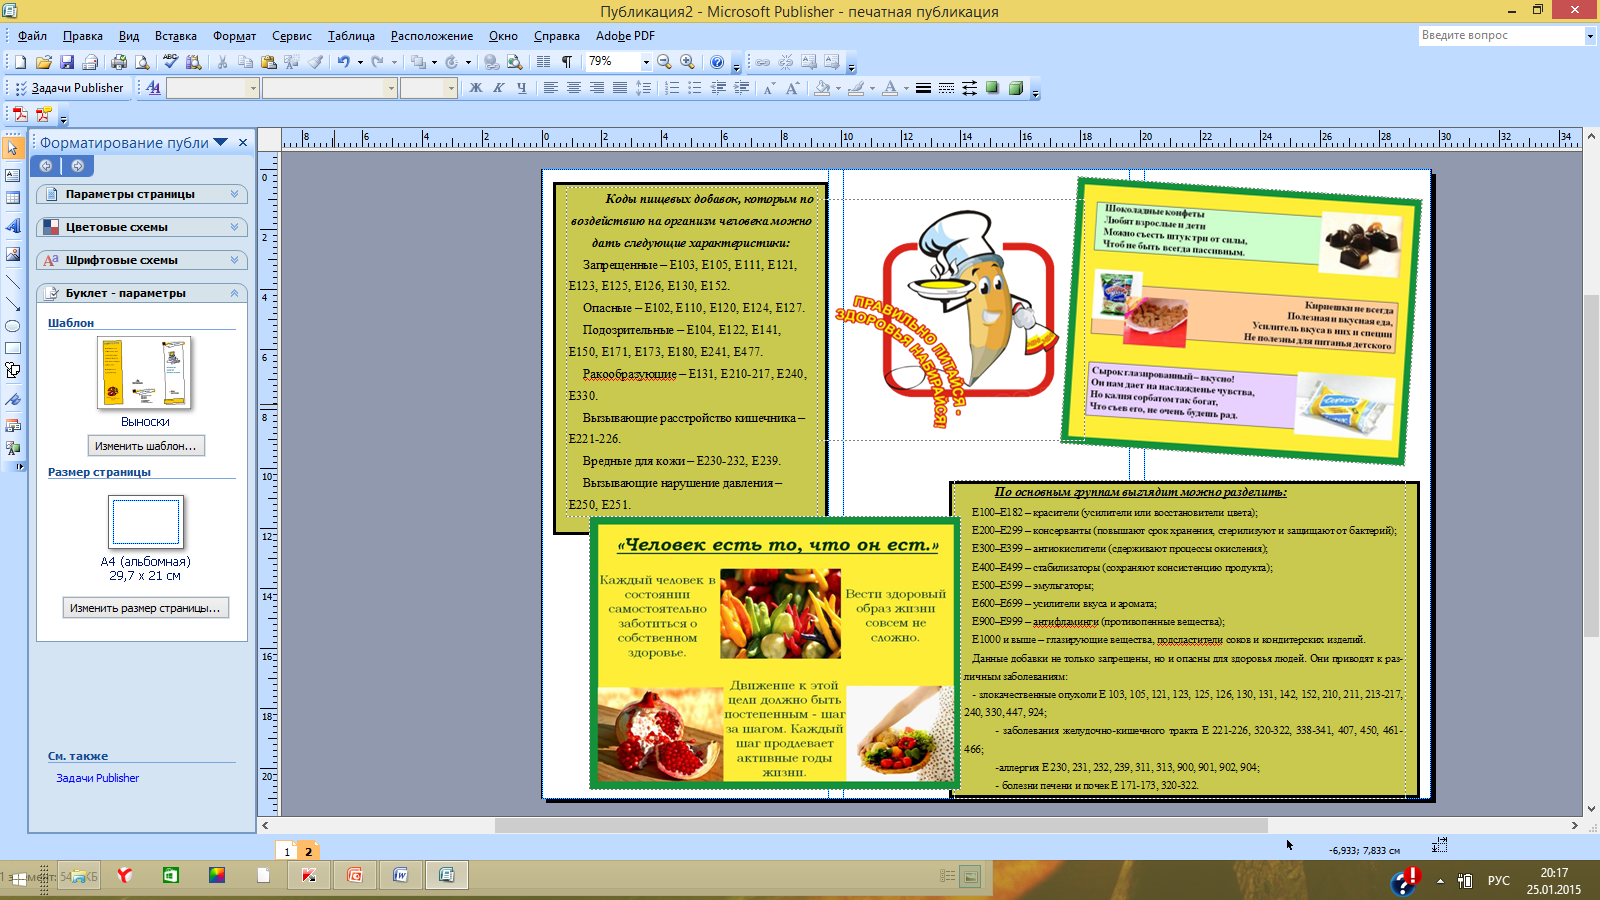
Task: Click the Выноски template thumbnail
Action: point(144,373)
